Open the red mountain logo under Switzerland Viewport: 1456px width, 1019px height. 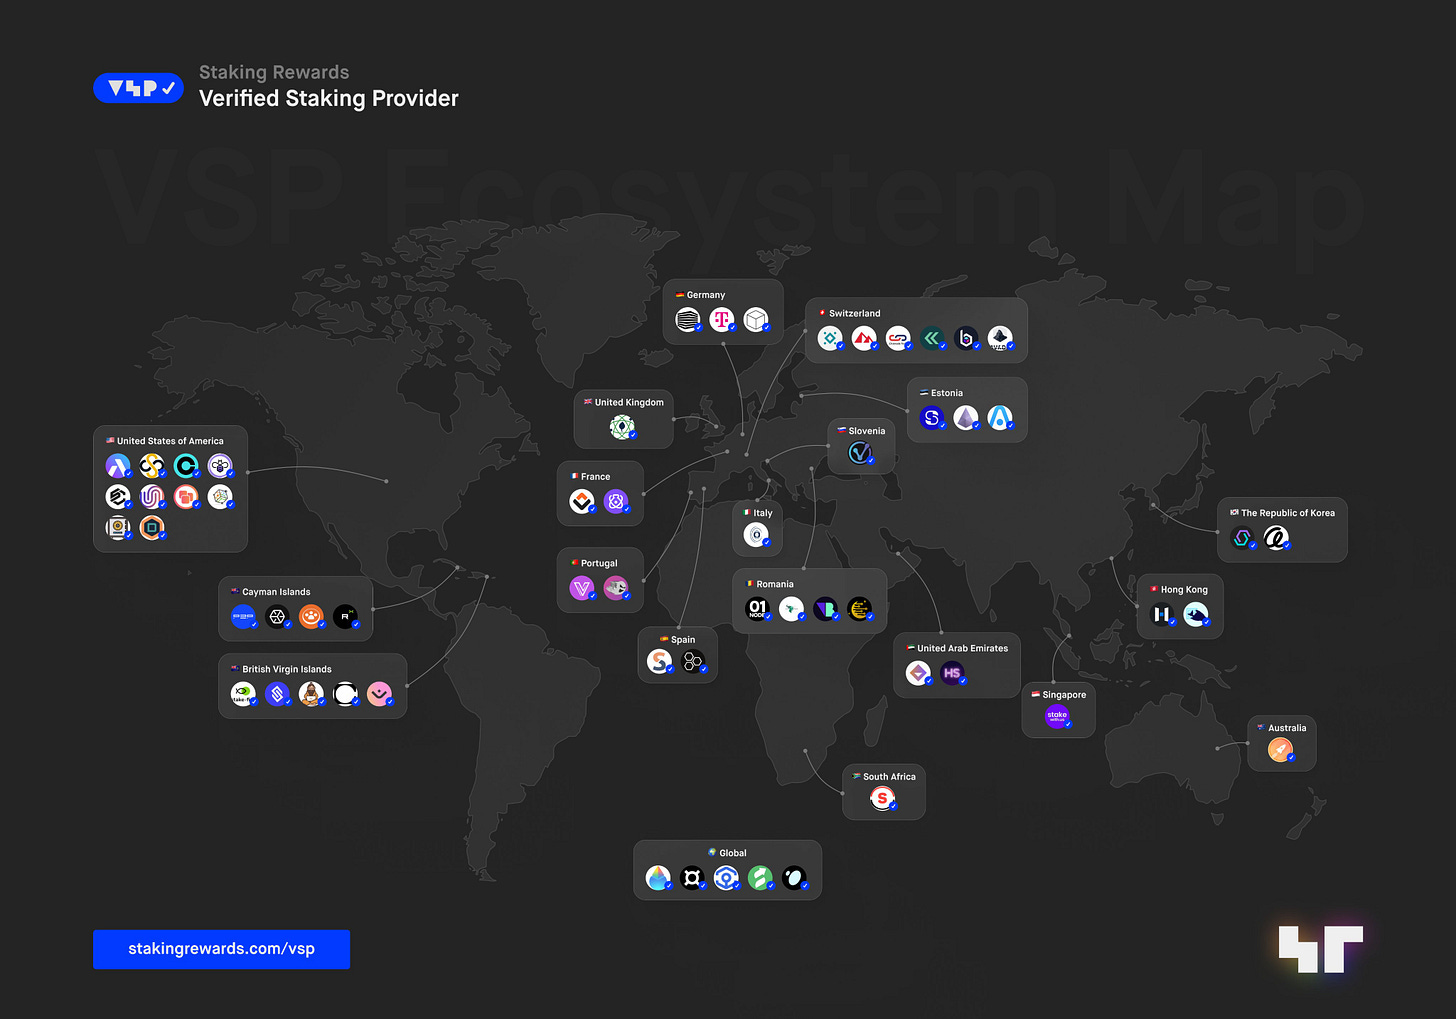click(x=864, y=338)
